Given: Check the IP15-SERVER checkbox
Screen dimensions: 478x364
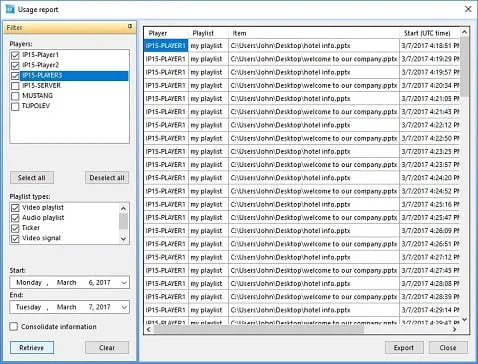Looking at the screenshot, I should point(15,86).
